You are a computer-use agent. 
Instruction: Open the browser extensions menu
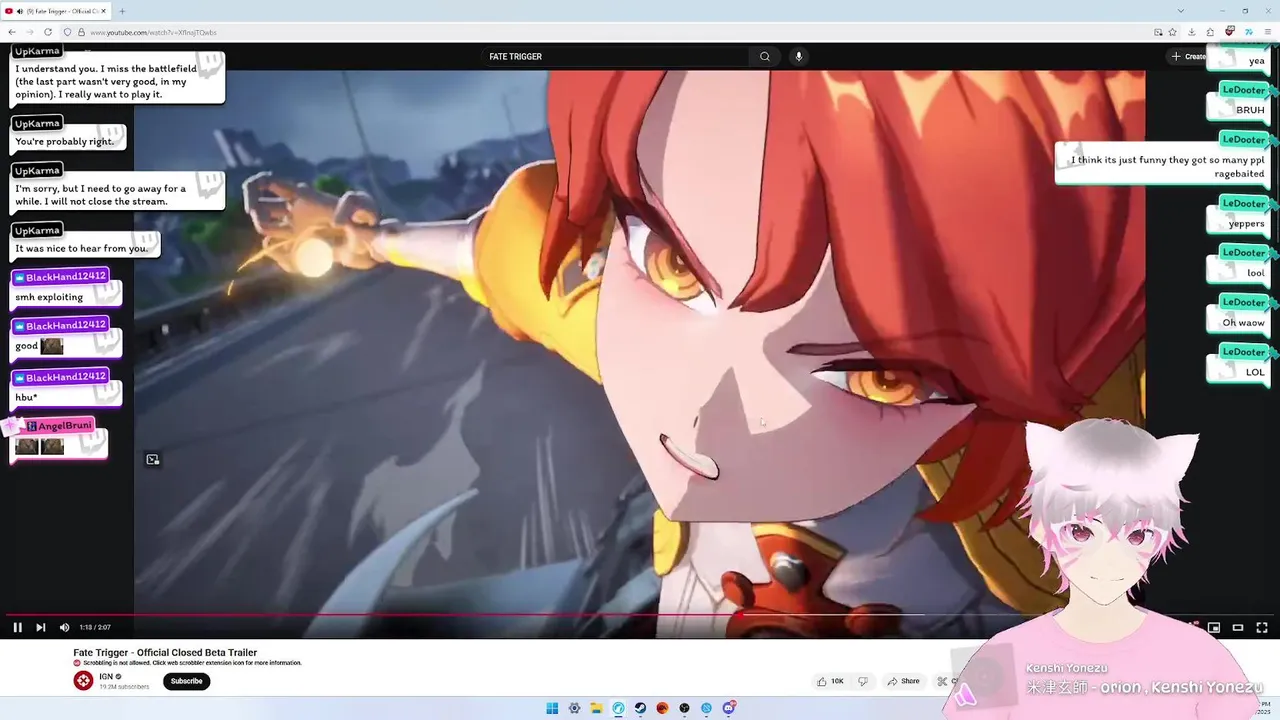point(1211,32)
